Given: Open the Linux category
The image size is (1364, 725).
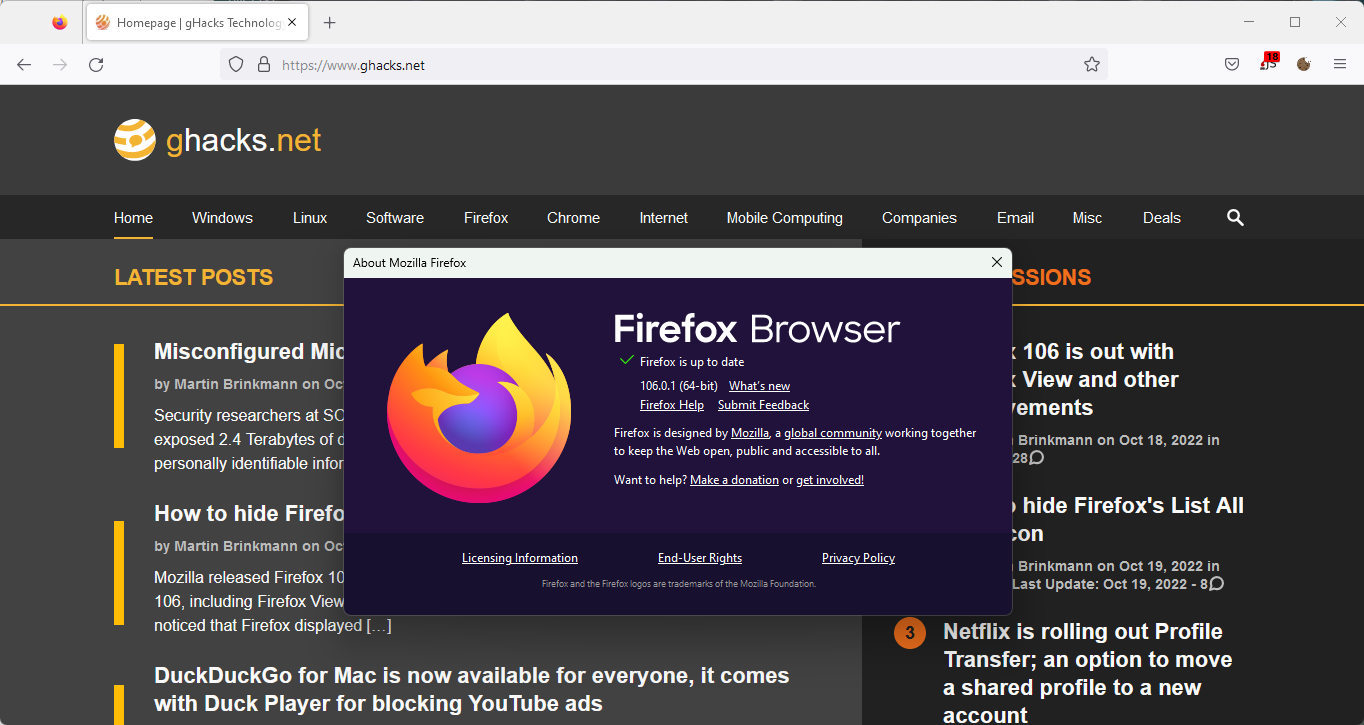Looking at the screenshot, I should [x=310, y=217].
